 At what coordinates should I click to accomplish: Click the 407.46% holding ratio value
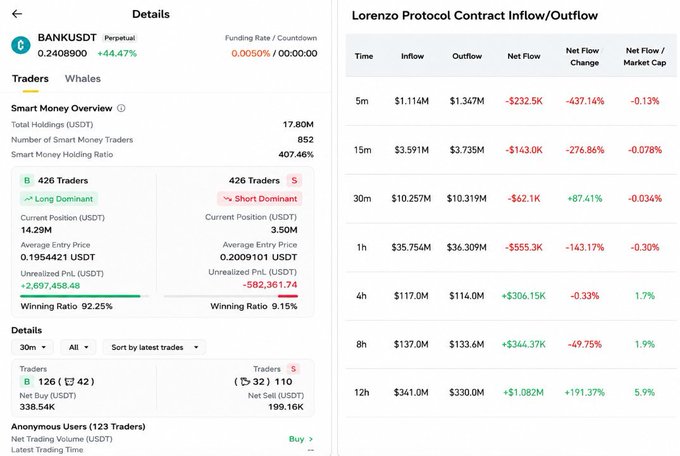[296, 154]
